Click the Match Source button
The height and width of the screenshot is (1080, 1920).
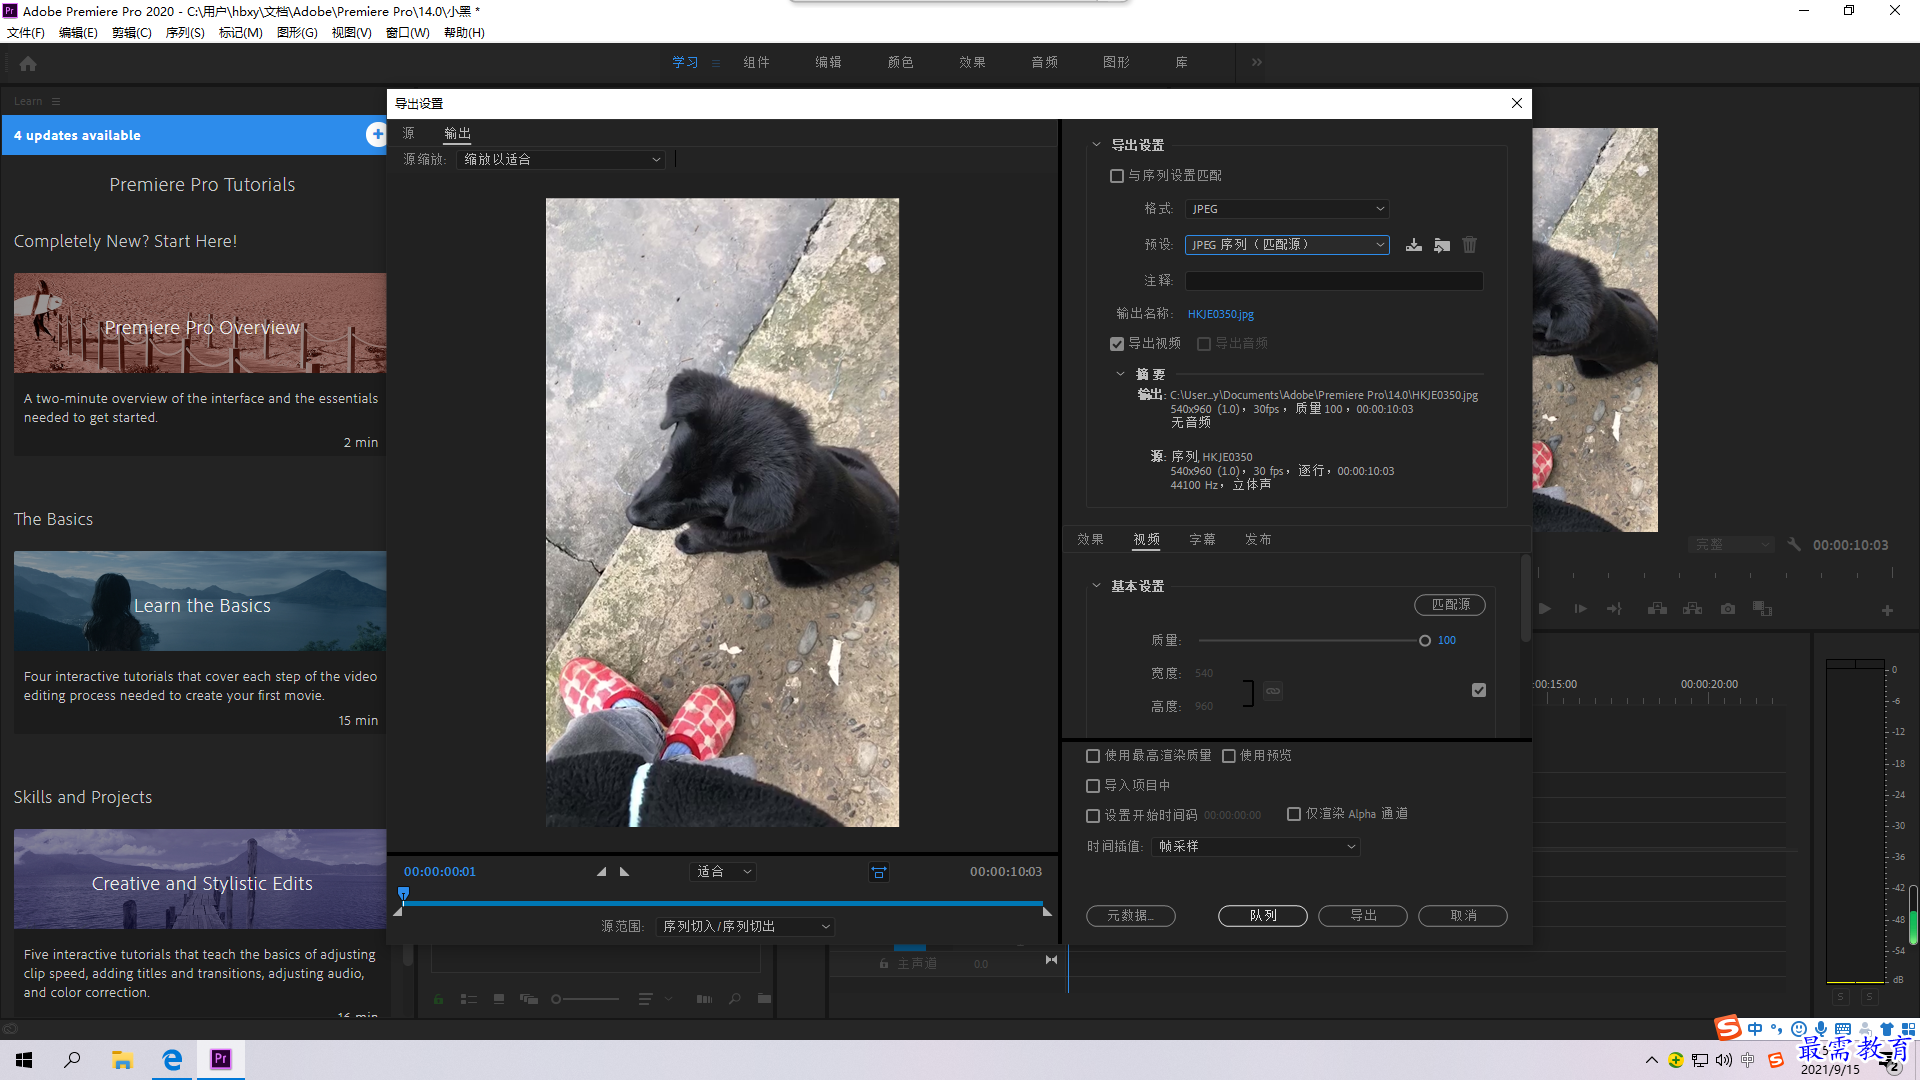pos(1450,605)
